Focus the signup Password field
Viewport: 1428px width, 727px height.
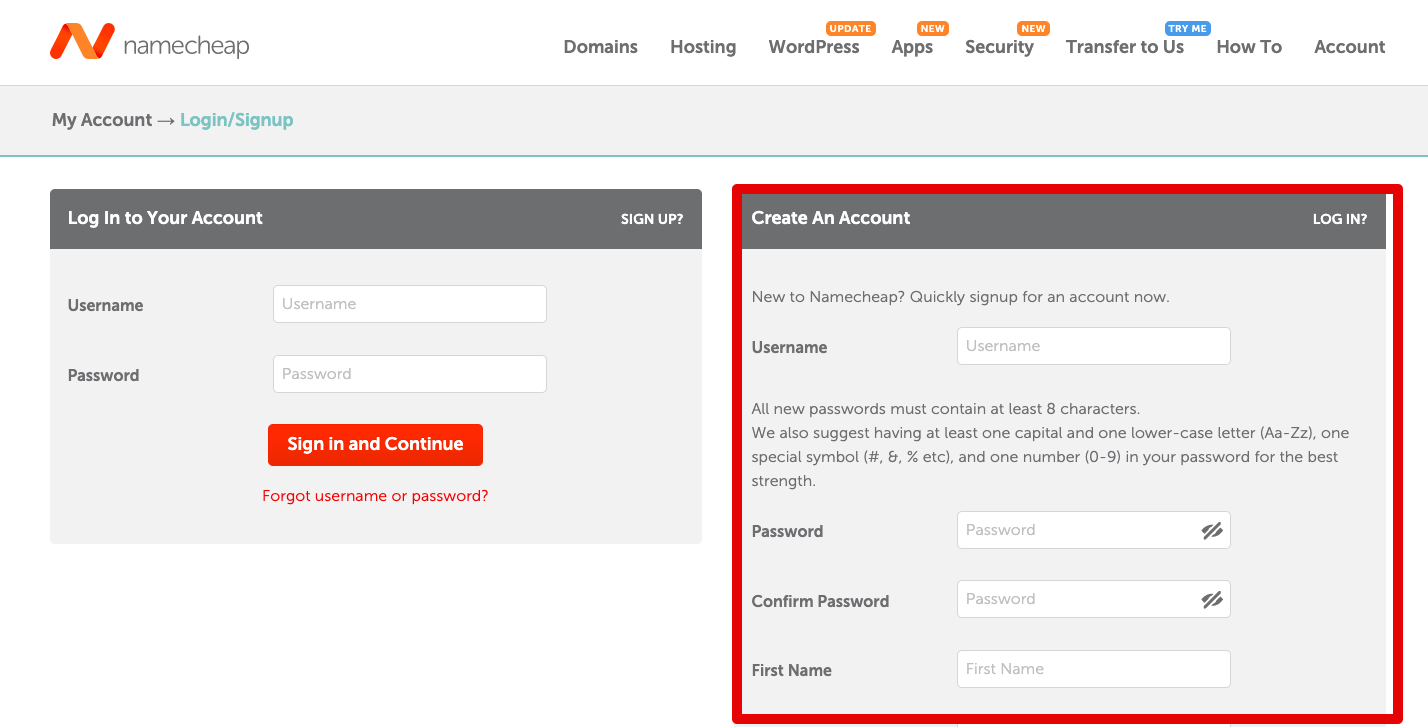[1093, 530]
